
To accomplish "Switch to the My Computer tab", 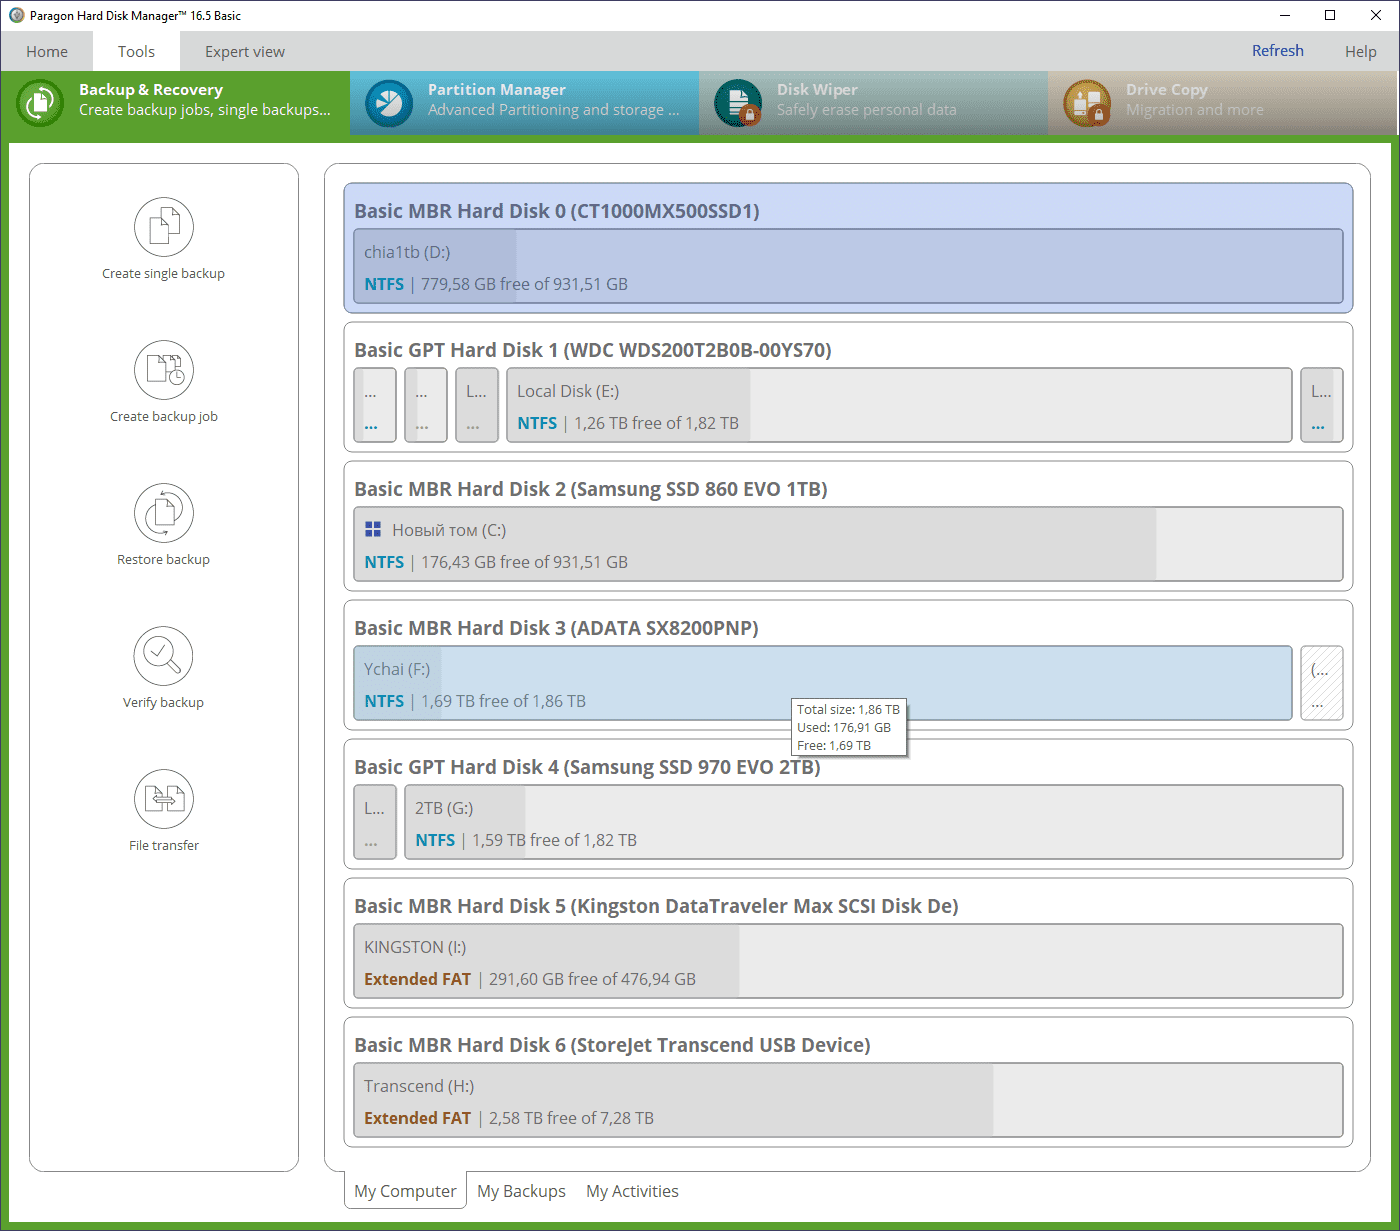I will (x=405, y=1190).
